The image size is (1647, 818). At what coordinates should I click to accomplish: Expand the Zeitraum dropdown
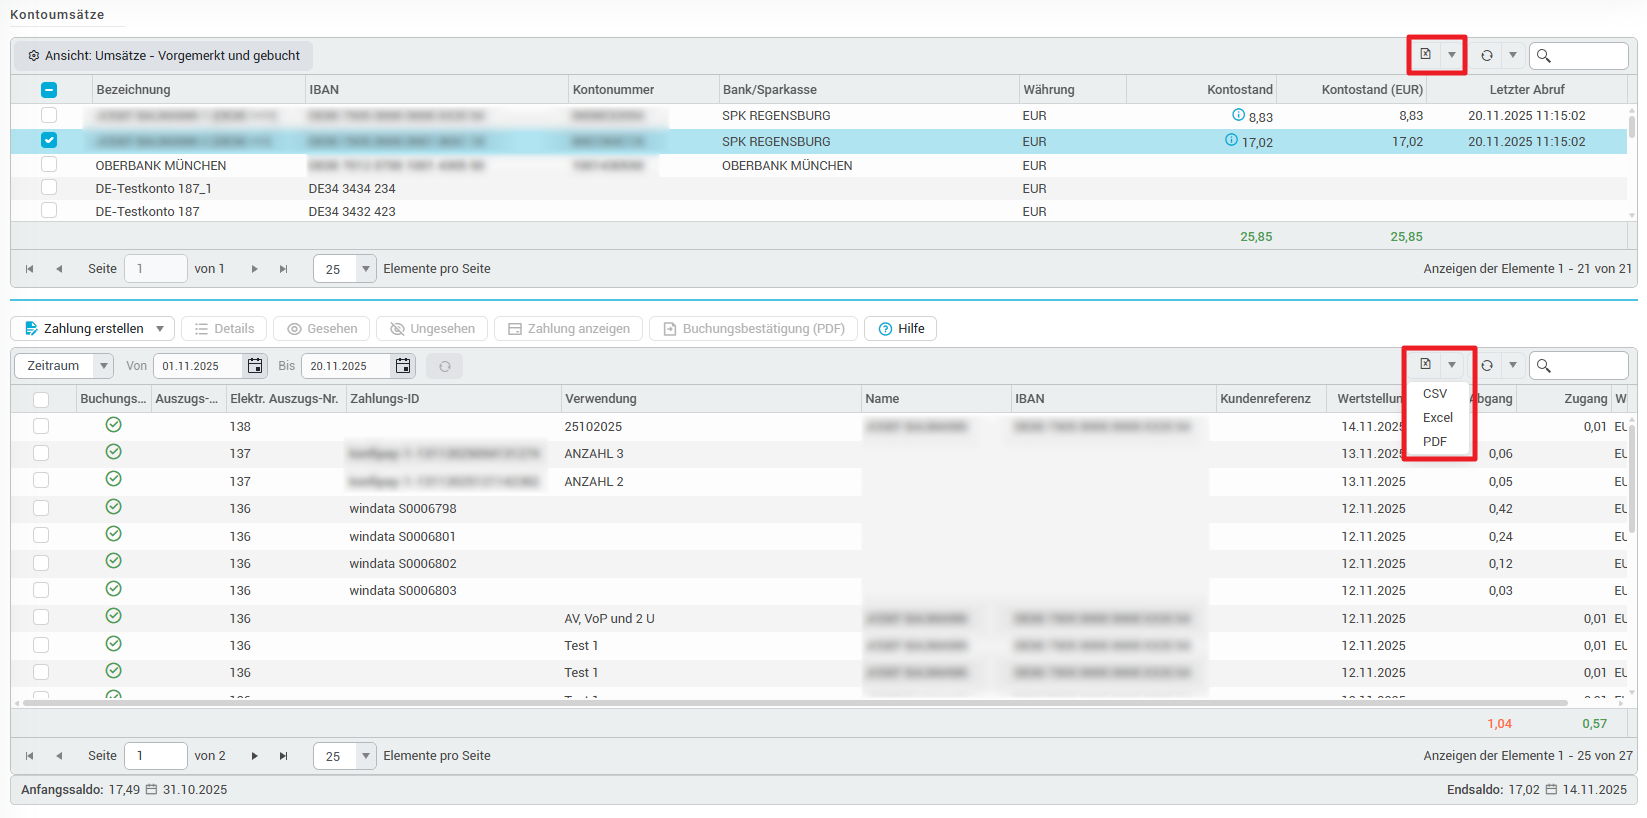(103, 366)
